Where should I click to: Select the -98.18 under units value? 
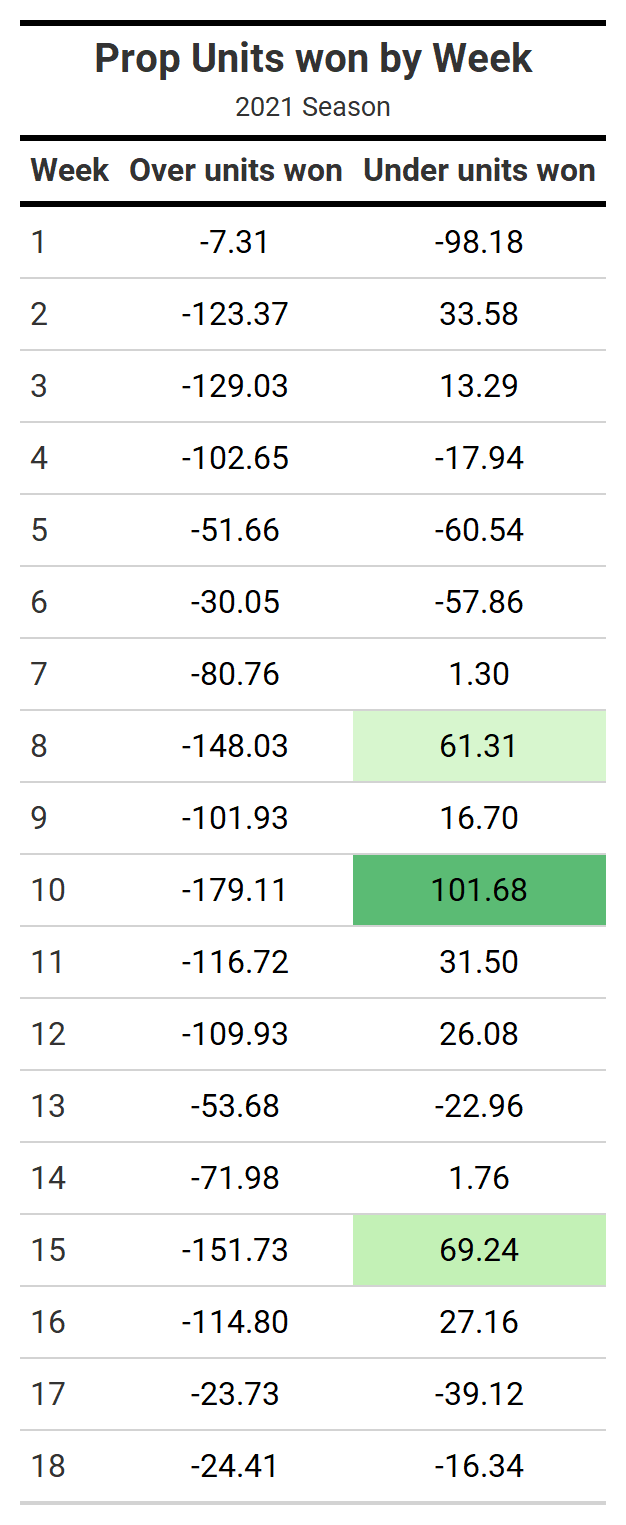tap(479, 242)
